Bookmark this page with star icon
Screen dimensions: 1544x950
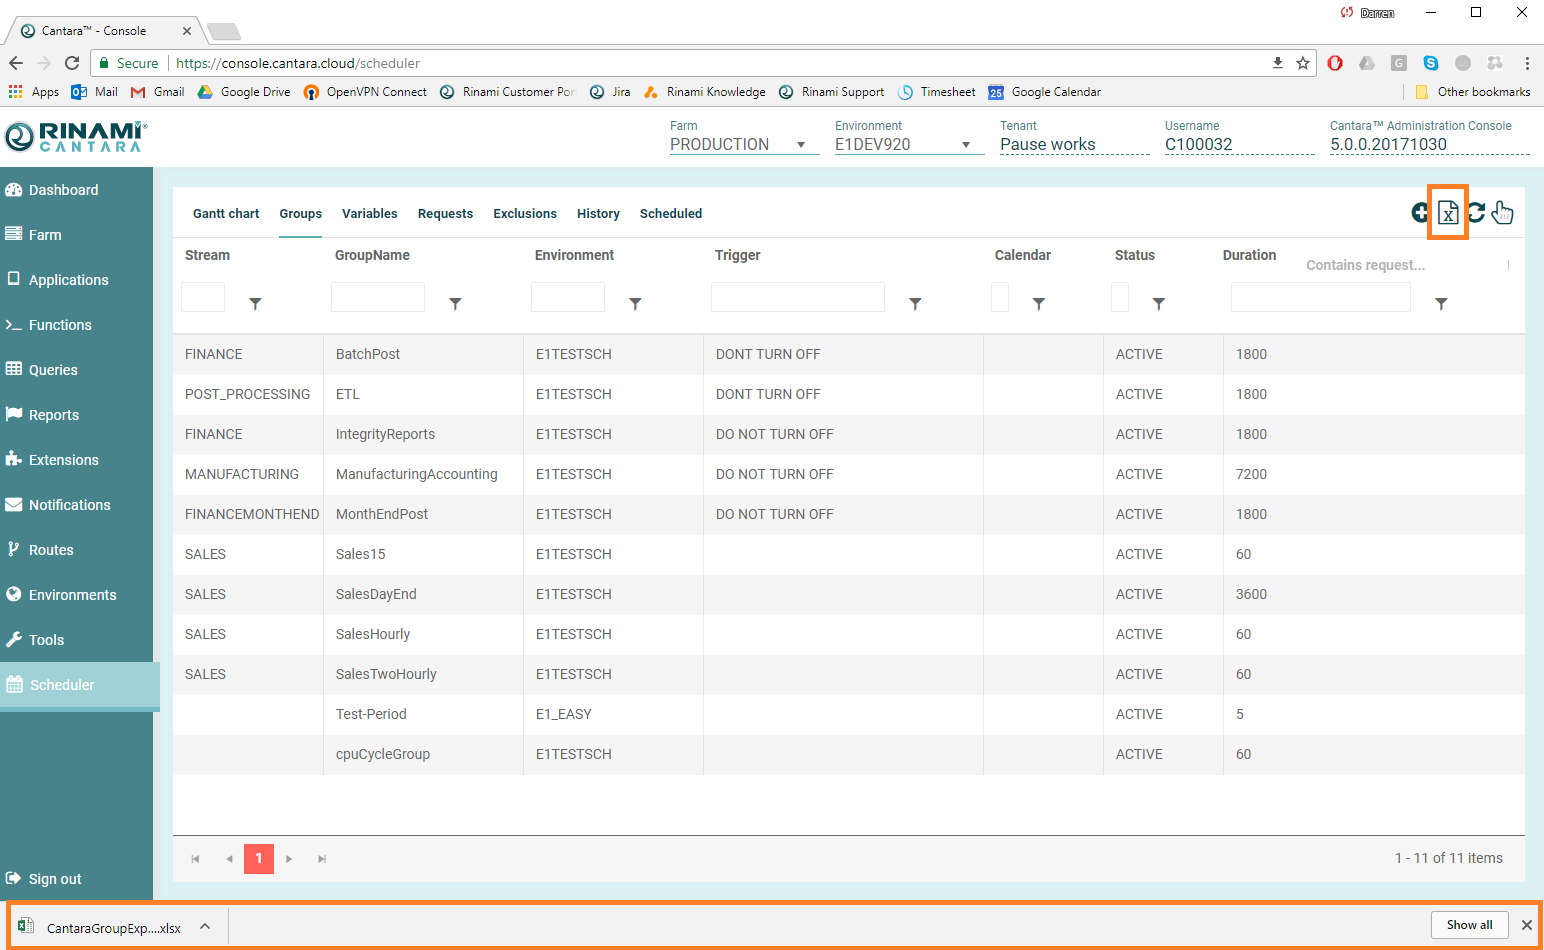pos(1302,63)
